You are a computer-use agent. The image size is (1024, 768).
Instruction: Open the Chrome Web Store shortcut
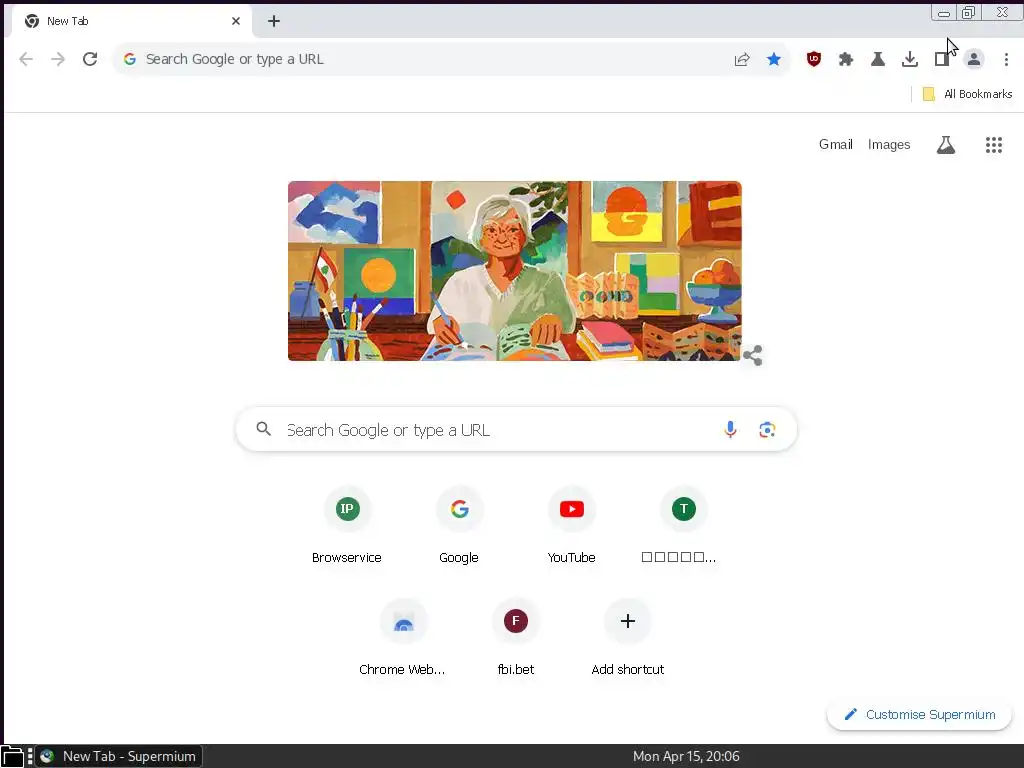point(403,637)
